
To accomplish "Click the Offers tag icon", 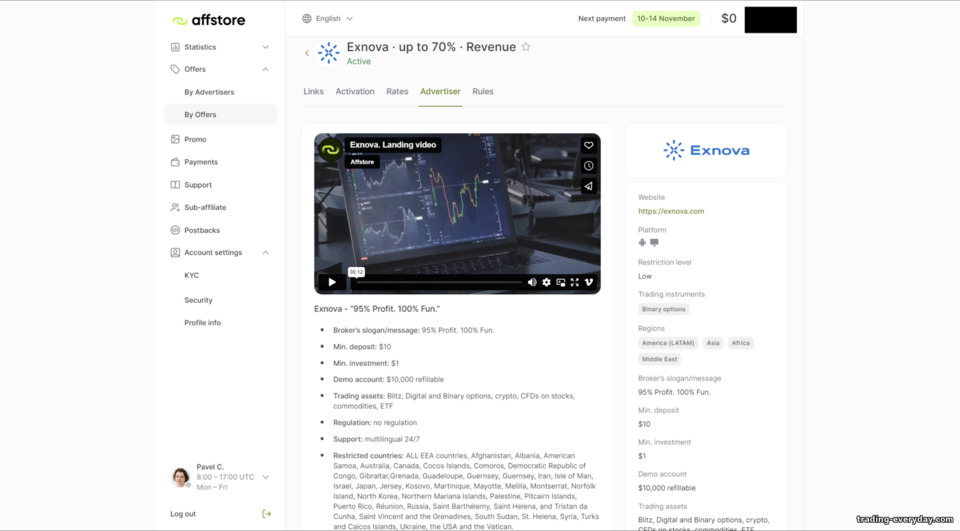I will [x=175, y=69].
